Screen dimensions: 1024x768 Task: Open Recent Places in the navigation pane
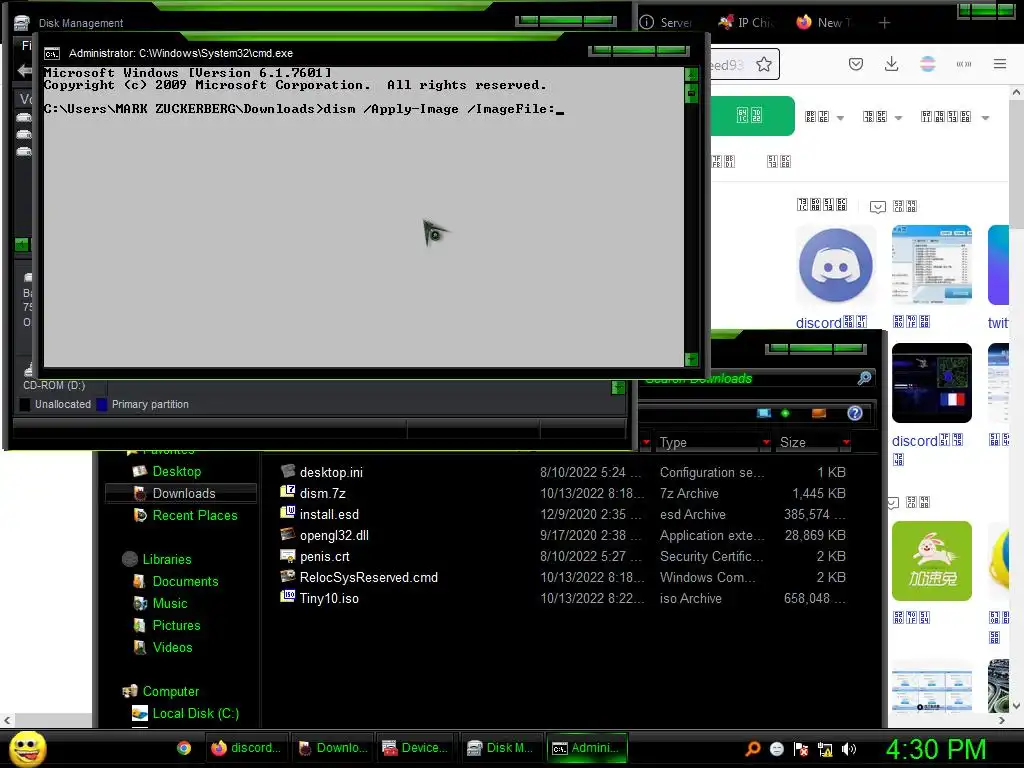click(x=195, y=515)
